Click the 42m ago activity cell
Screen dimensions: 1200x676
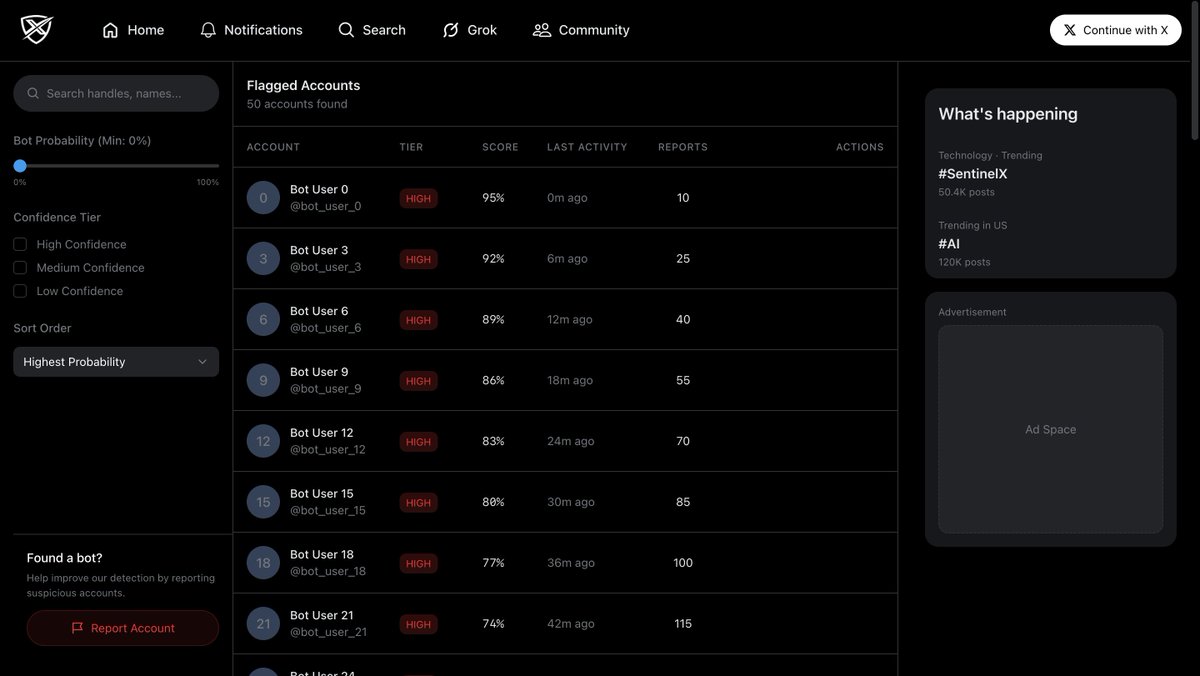571,624
